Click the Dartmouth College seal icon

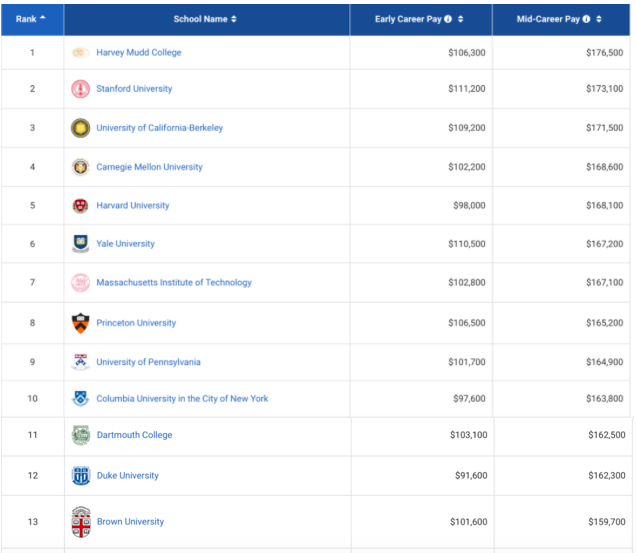click(81, 435)
